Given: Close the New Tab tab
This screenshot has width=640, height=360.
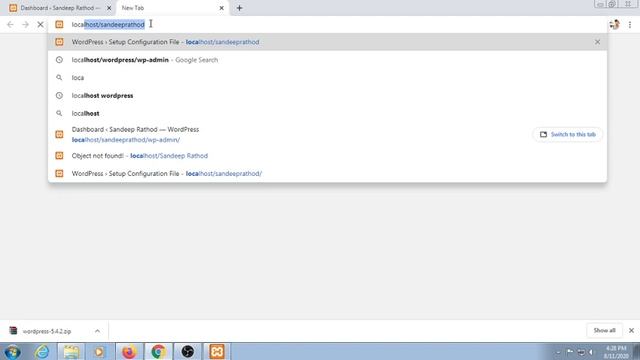Looking at the screenshot, I should [222, 8].
